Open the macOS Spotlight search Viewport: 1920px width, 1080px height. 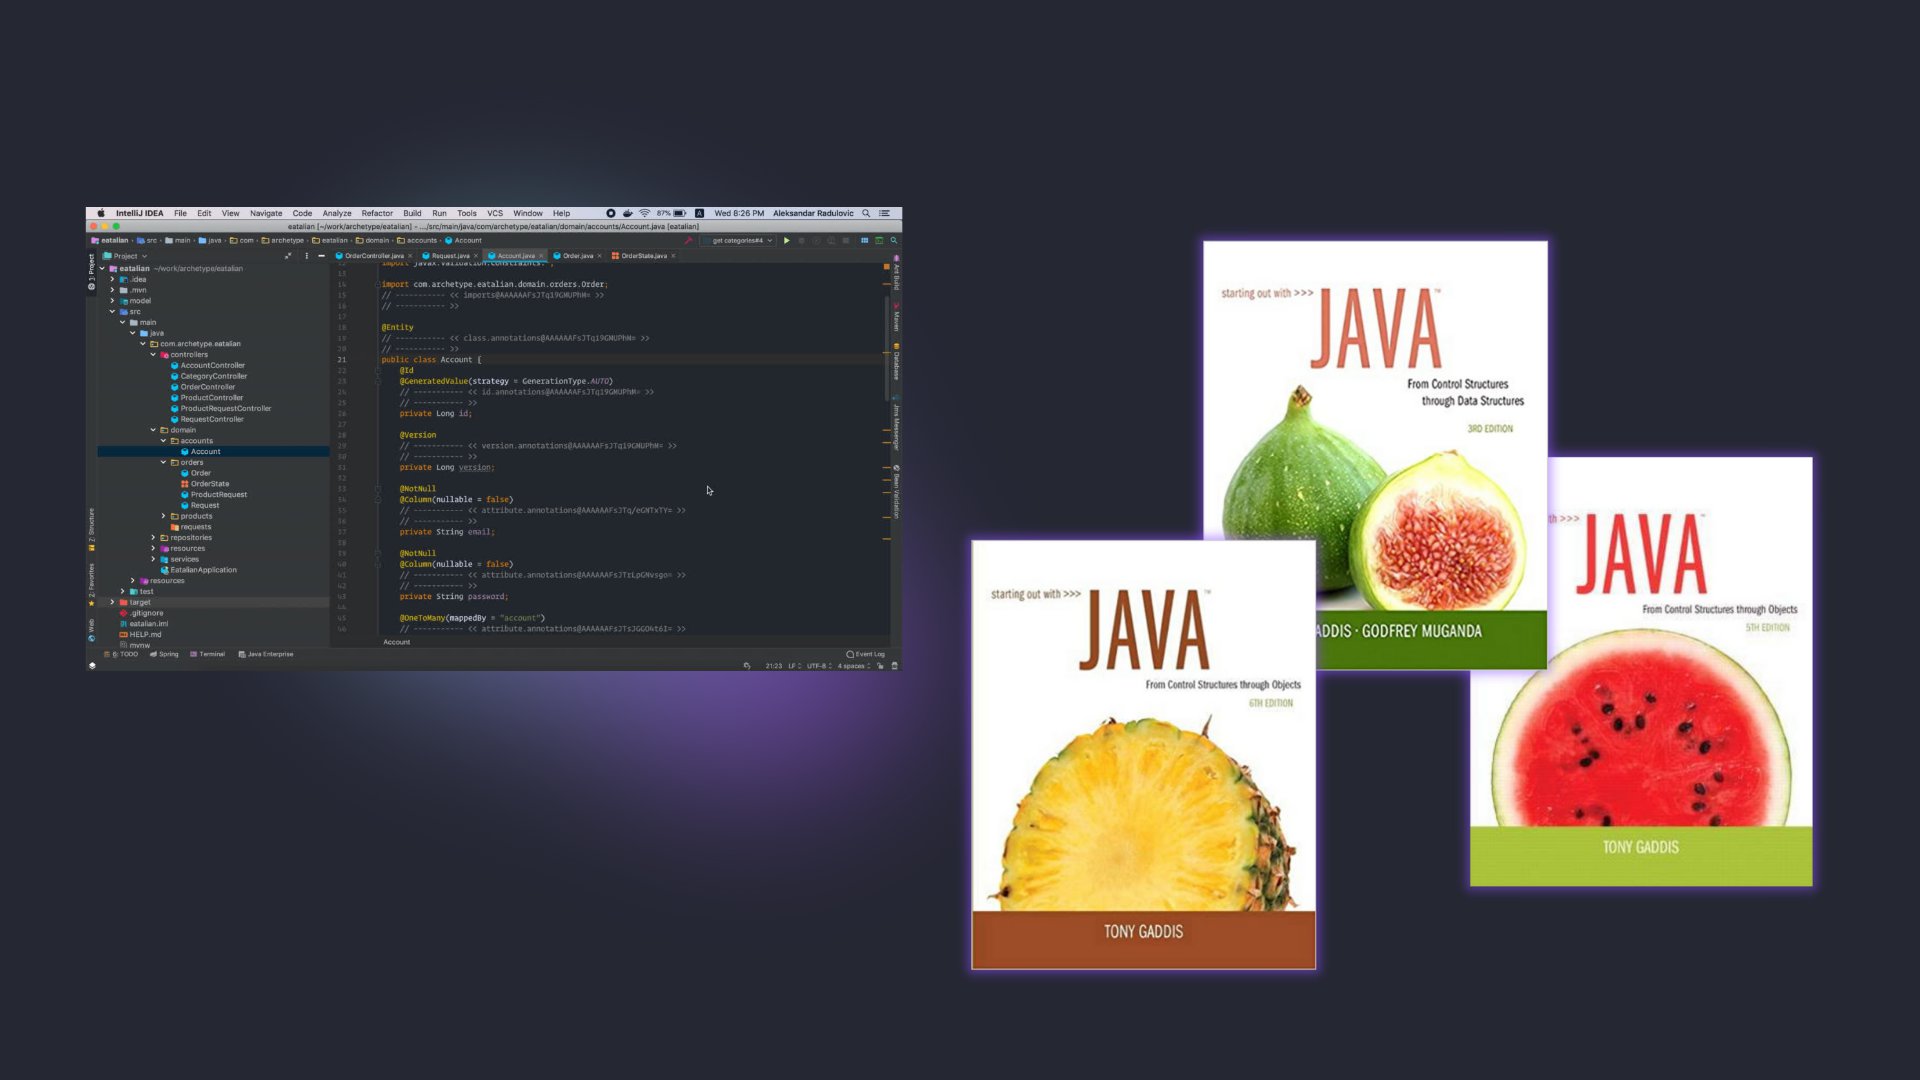point(866,213)
